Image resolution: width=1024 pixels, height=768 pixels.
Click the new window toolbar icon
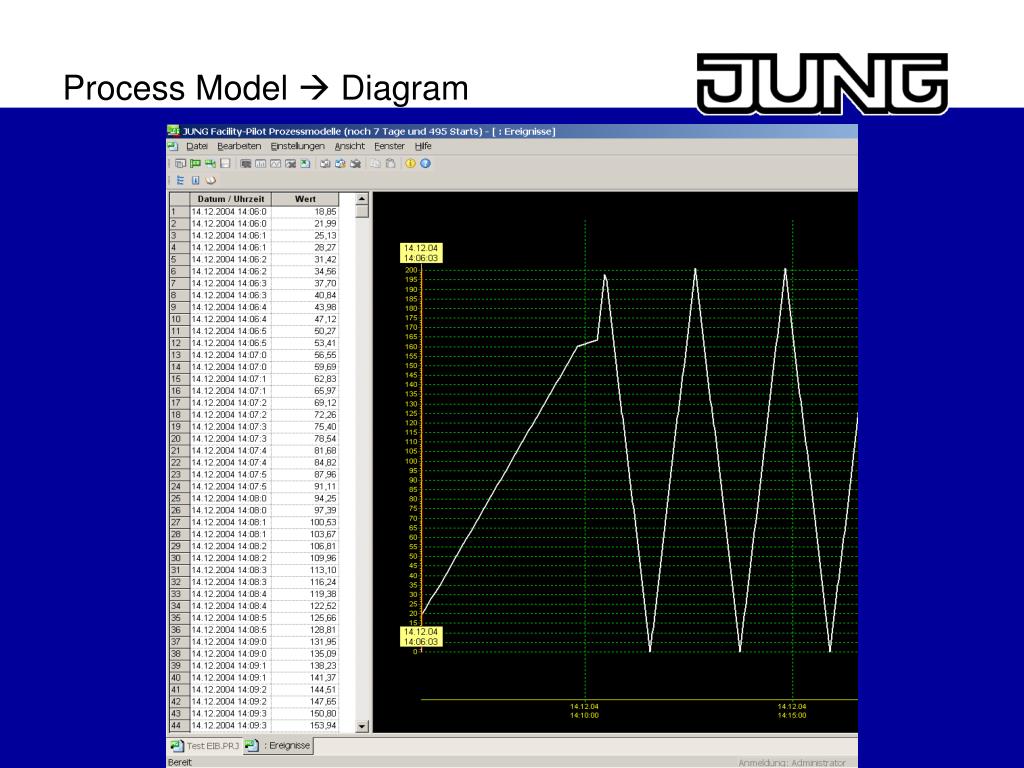tap(180, 164)
